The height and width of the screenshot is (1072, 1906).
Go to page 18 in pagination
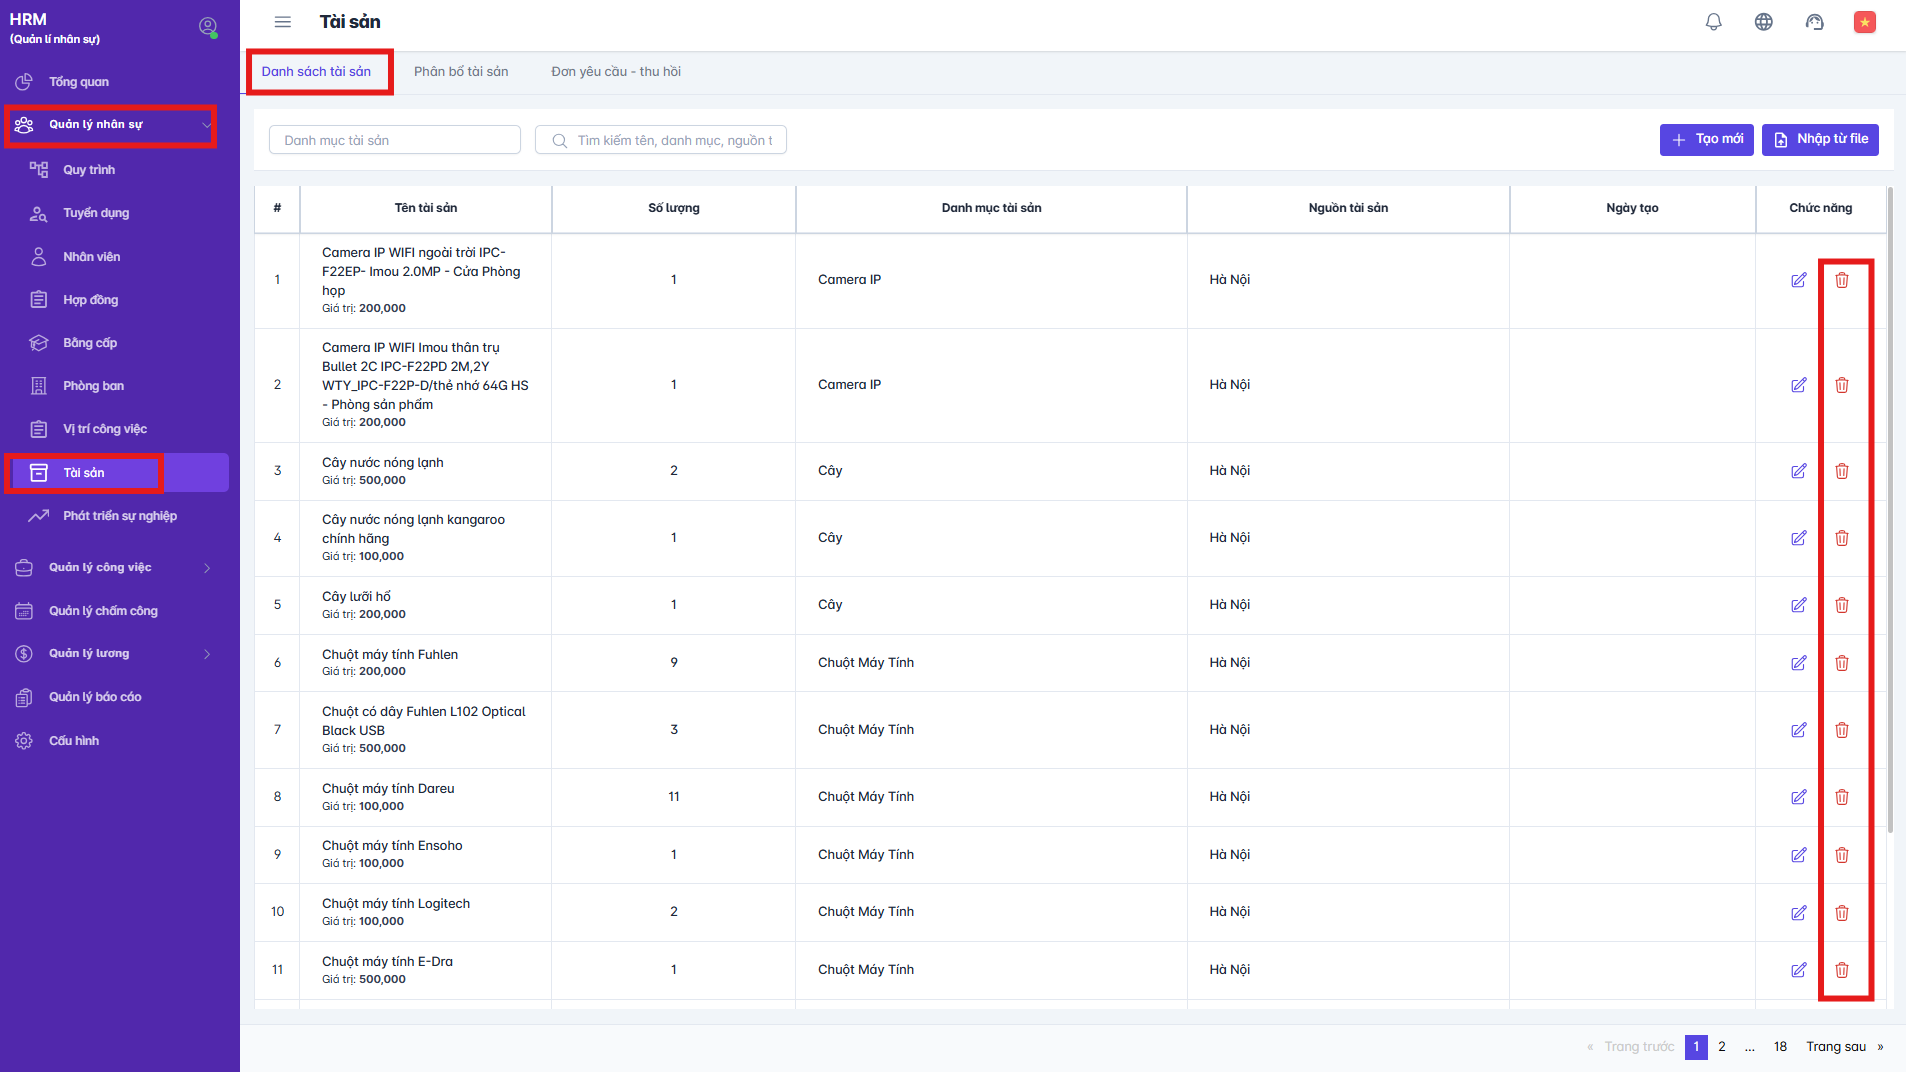pos(1780,1047)
